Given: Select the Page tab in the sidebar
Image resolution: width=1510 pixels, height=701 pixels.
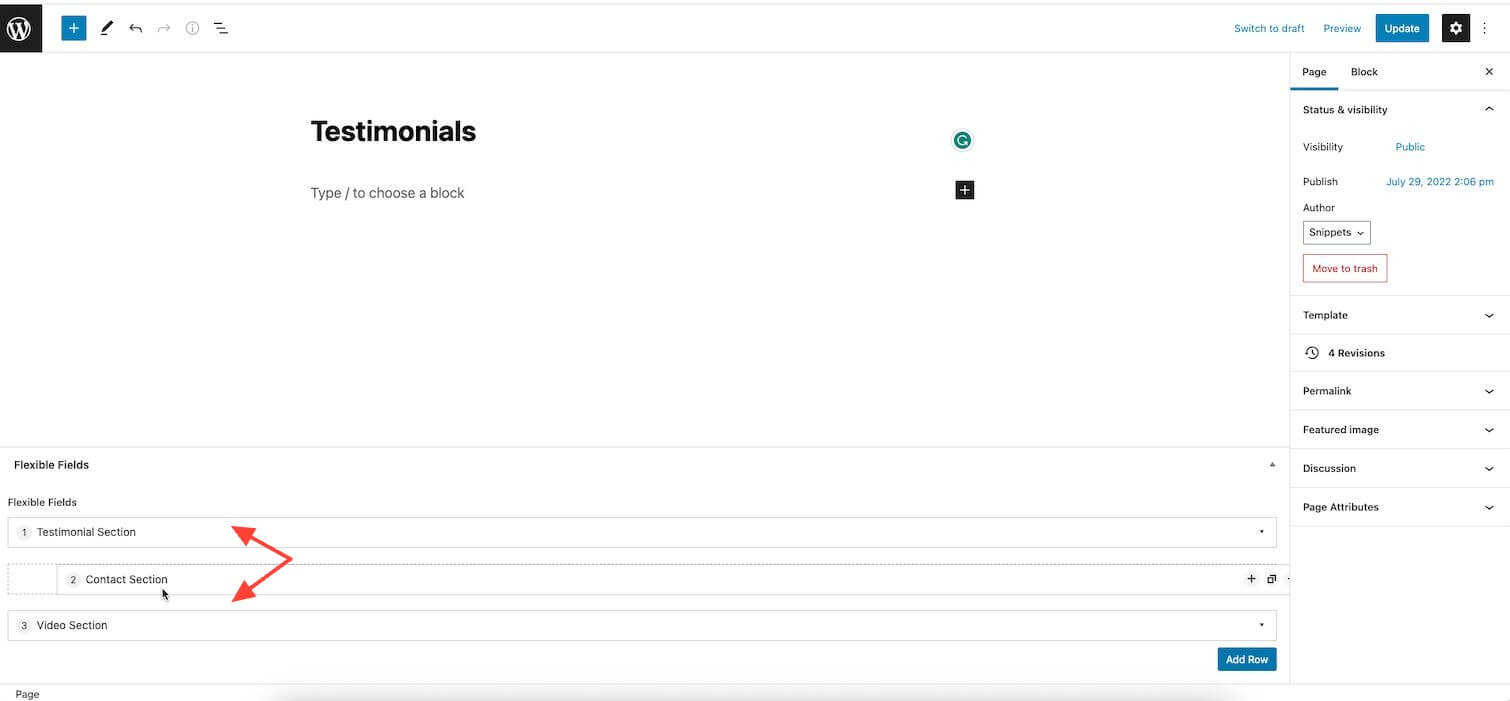Looking at the screenshot, I should (x=1314, y=71).
